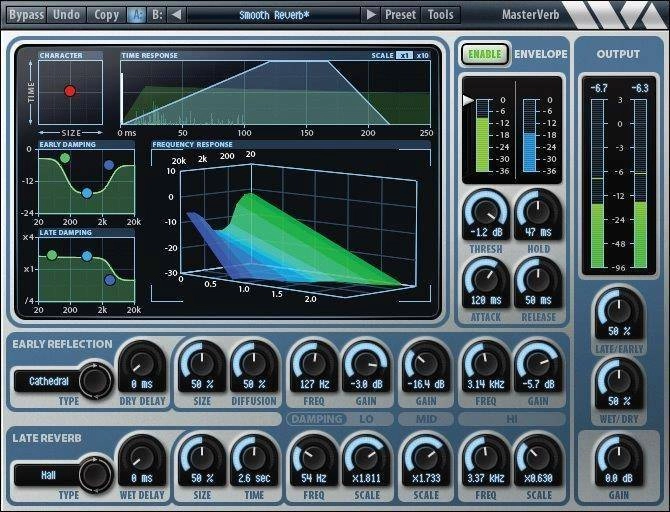Open the Smooth Reverb preset name field

(x=274, y=15)
